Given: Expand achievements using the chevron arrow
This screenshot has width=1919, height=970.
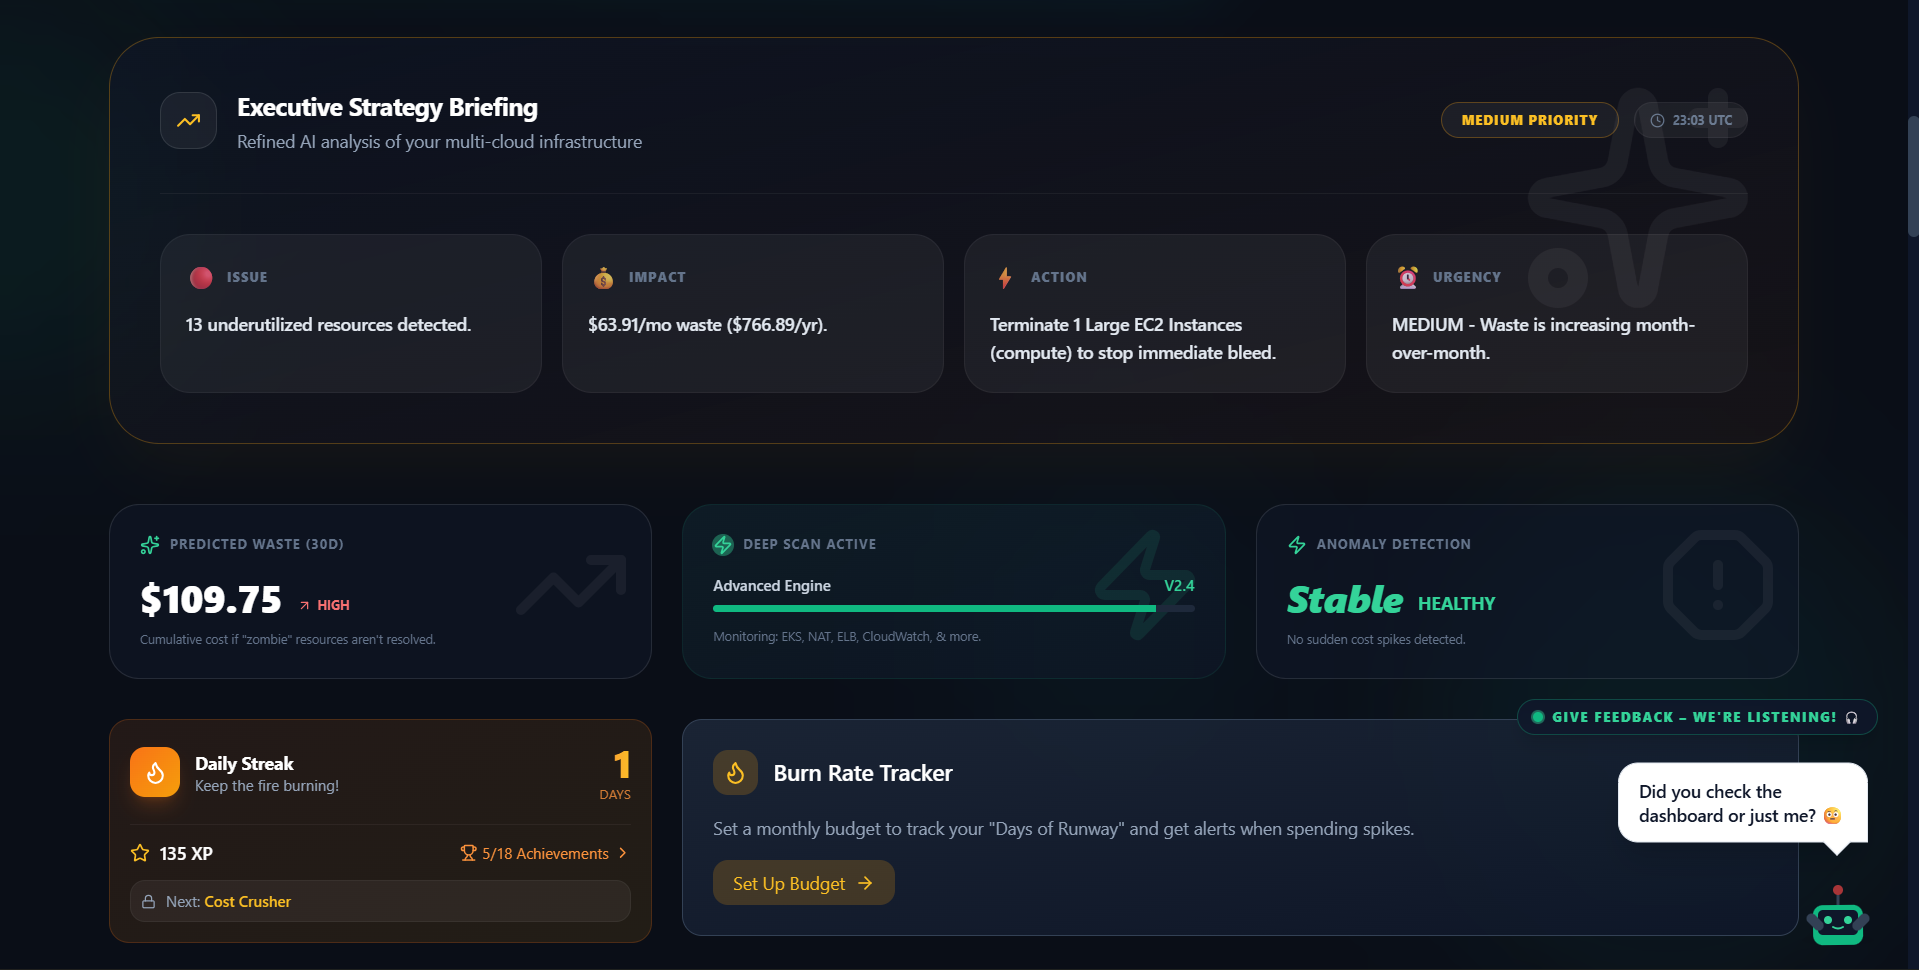Looking at the screenshot, I should click(x=623, y=853).
